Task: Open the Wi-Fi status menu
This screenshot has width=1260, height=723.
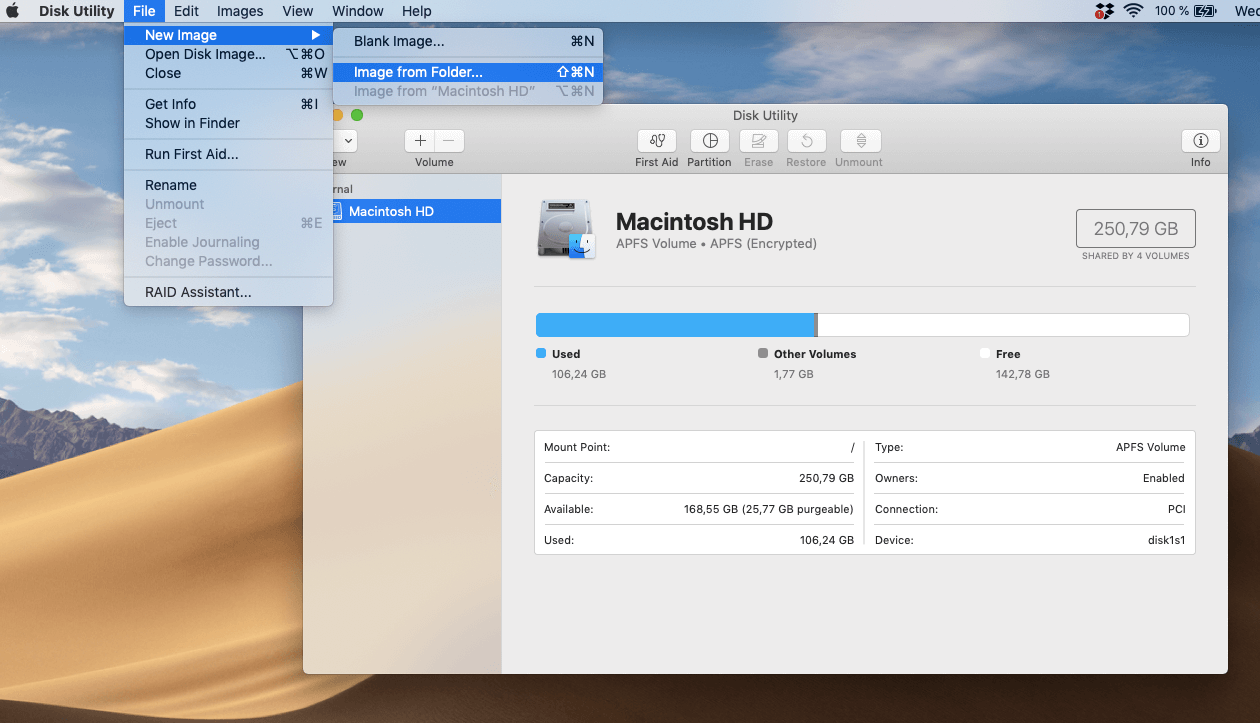Action: [x=1133, y=11]
